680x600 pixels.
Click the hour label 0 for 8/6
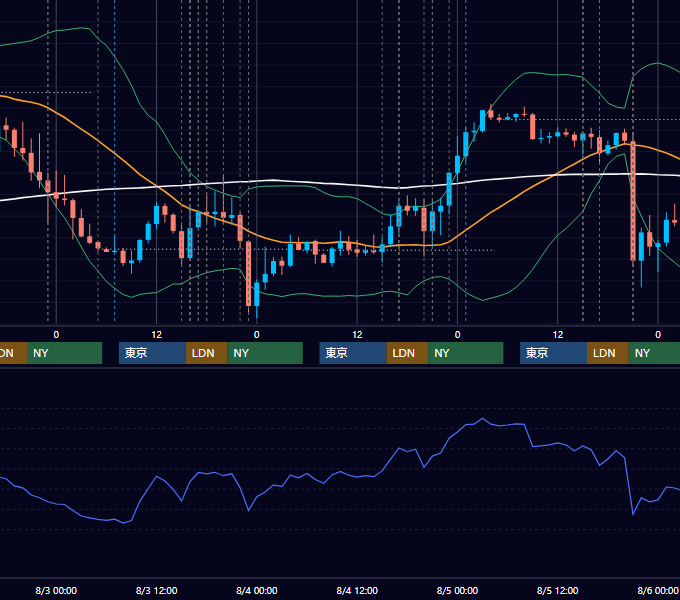point(658,335)
